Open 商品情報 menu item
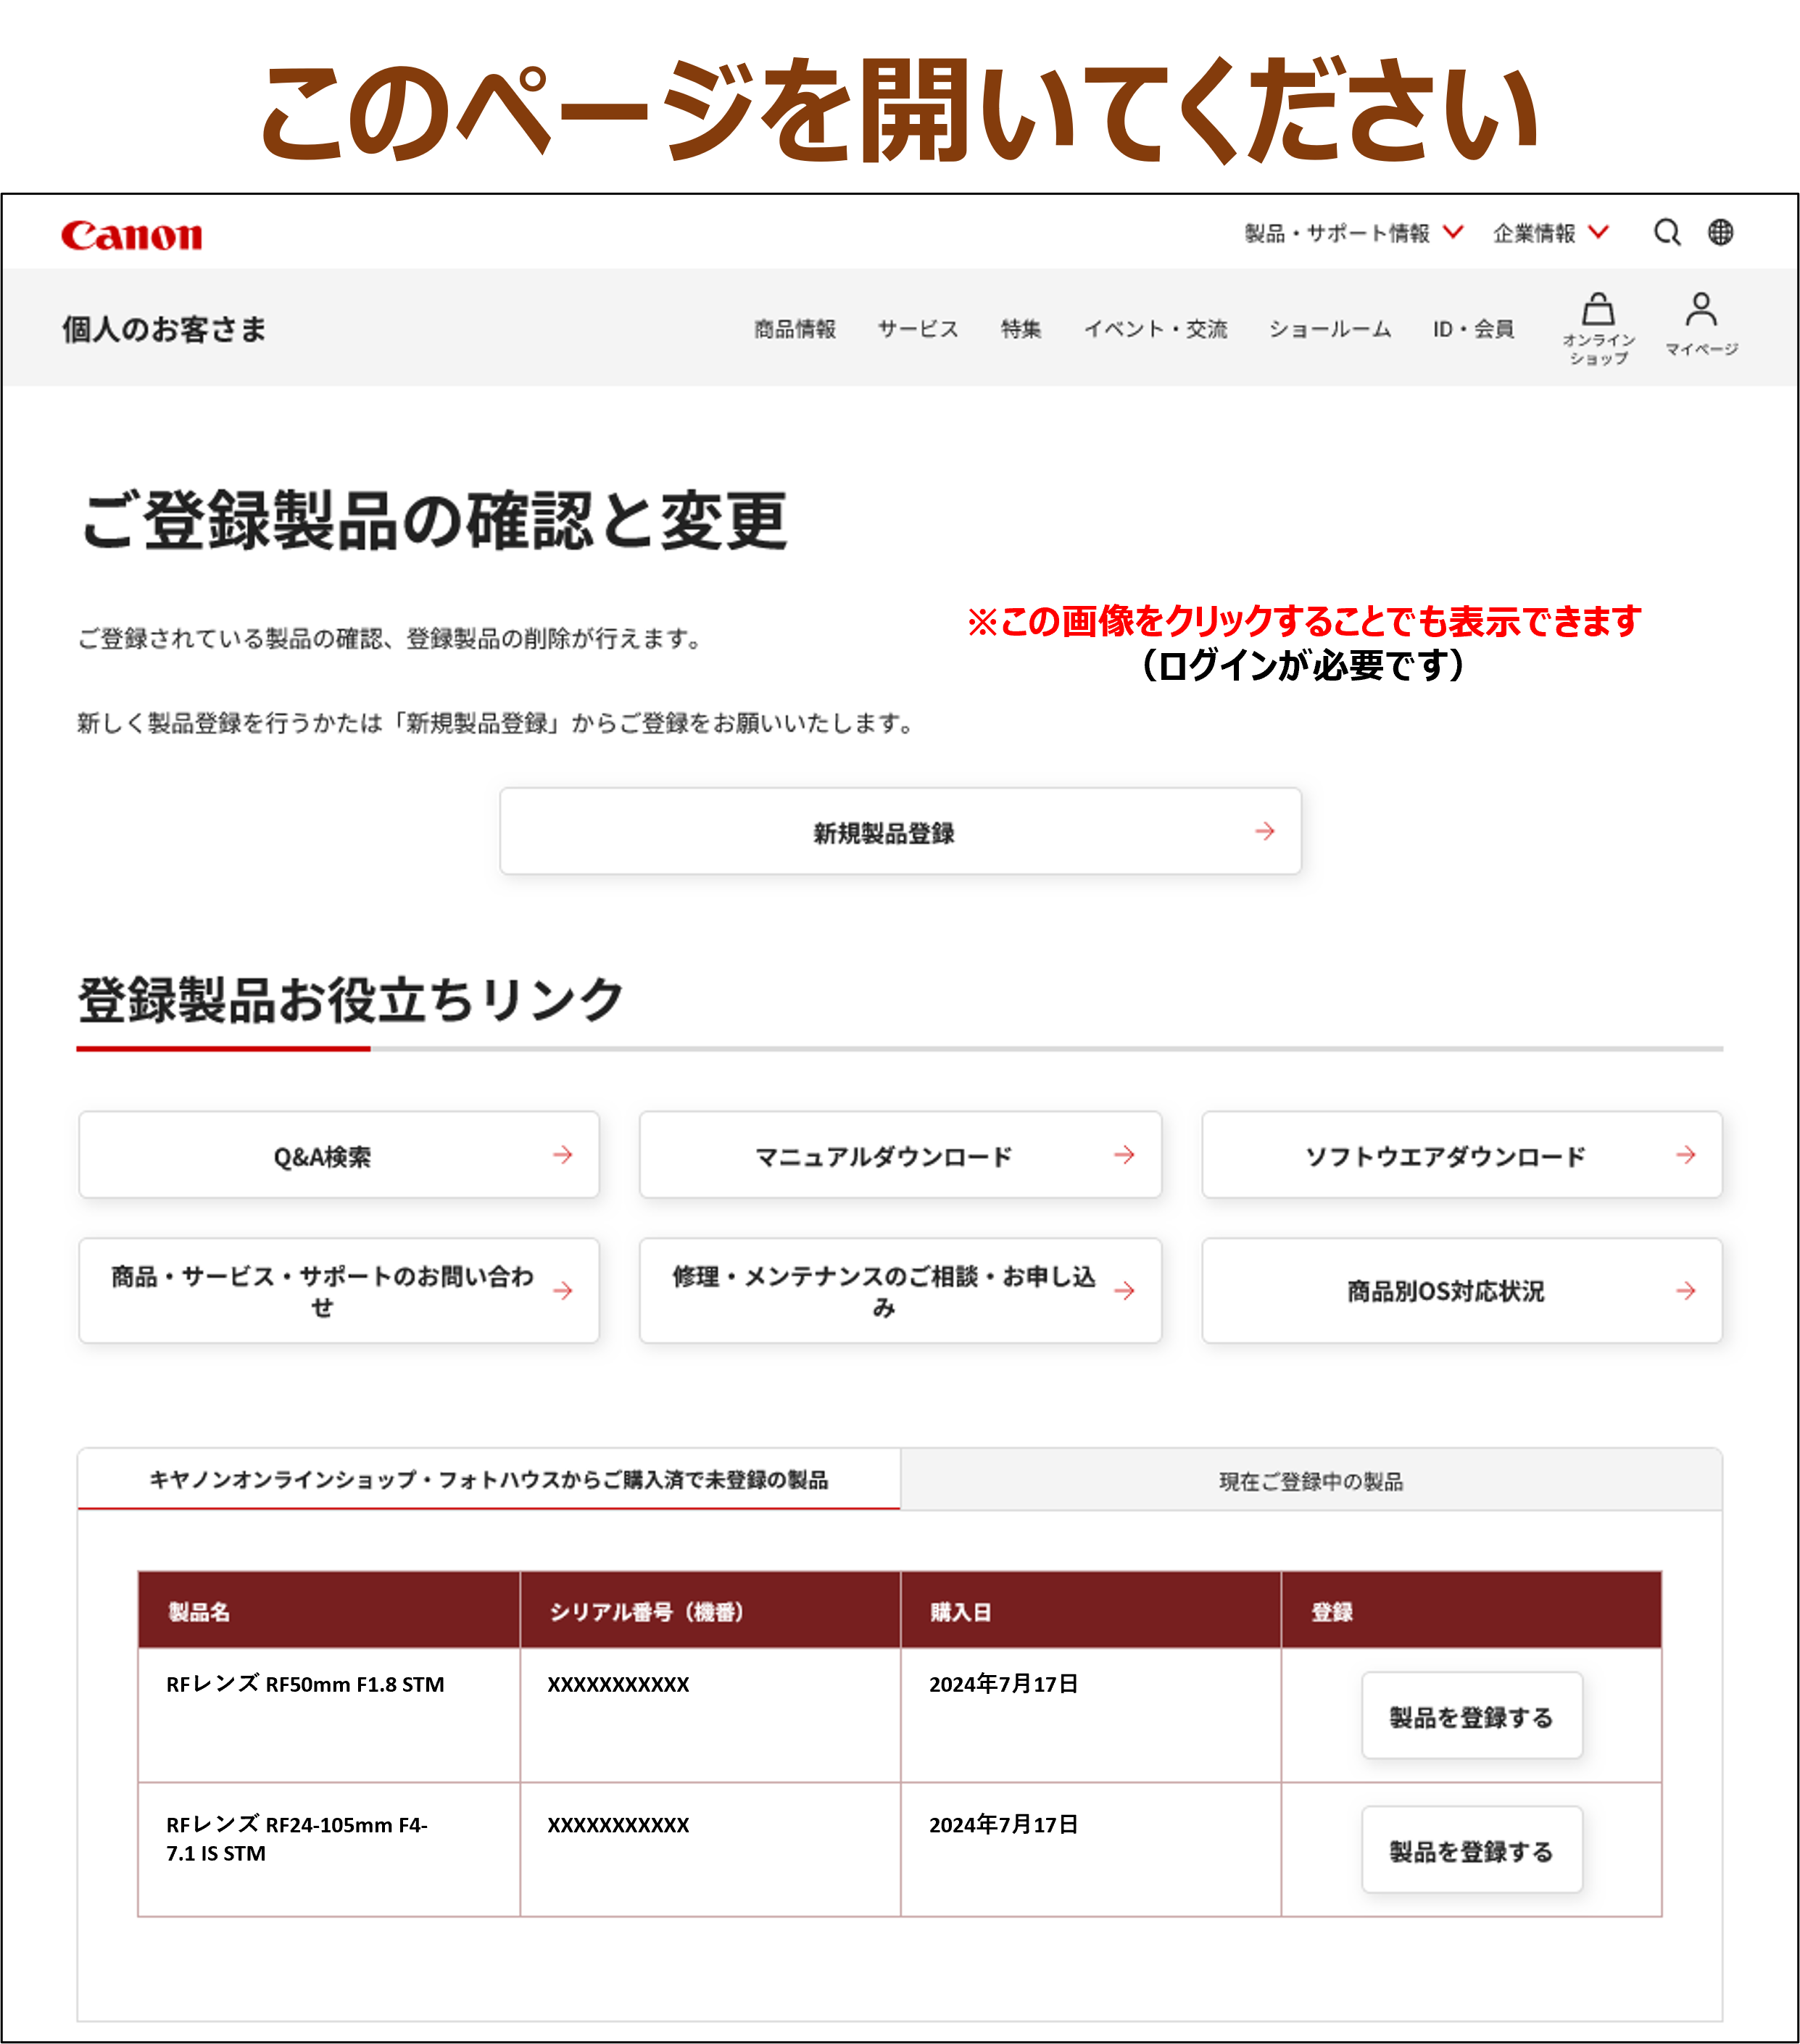The height and width of the screenshot is (2044, 1800). click(795, 329)
